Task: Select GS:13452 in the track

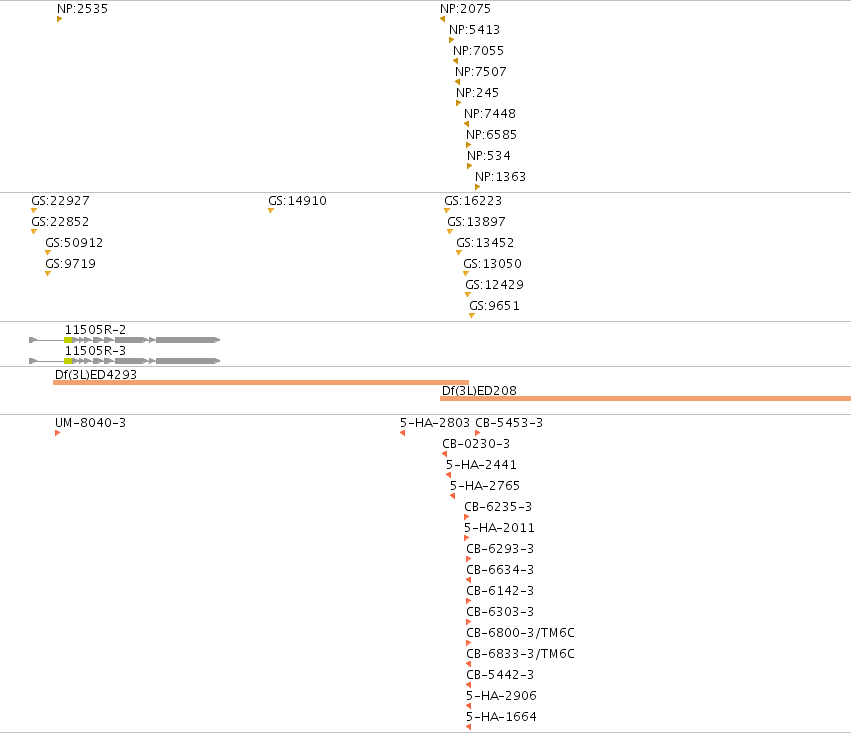Action: [x=485, y=243]
